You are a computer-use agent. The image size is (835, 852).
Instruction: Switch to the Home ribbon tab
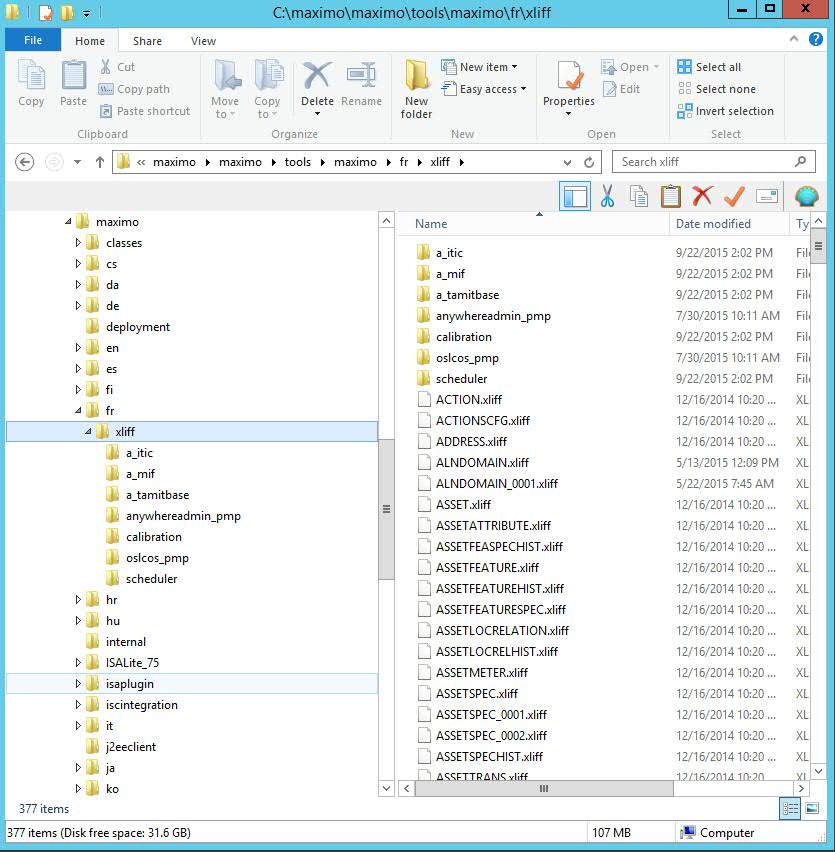tap(90, 41)
